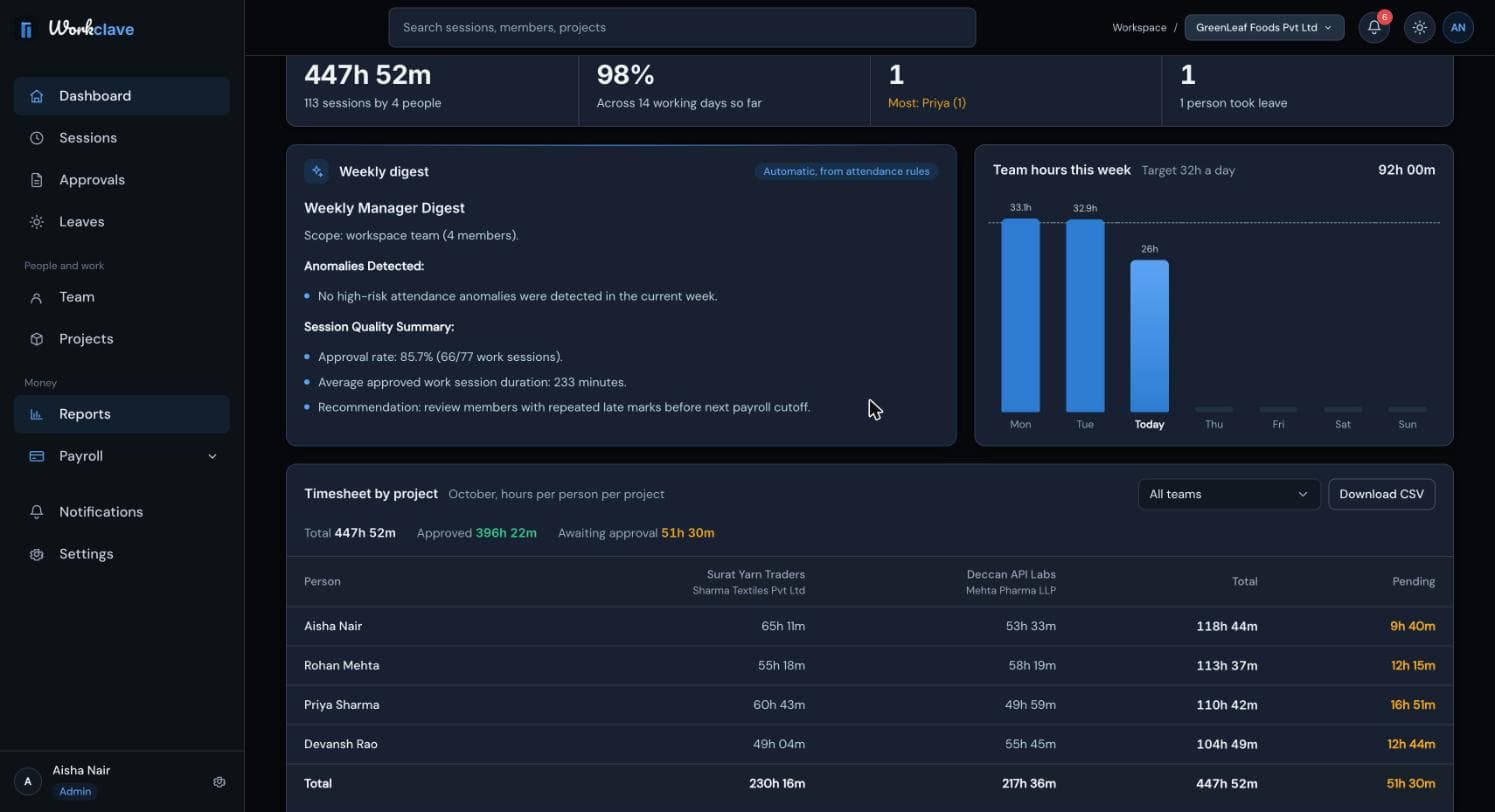Click the Settings gear icon in sidebar menu
Screen dimensions: 1495x812
tap(37, 554)
